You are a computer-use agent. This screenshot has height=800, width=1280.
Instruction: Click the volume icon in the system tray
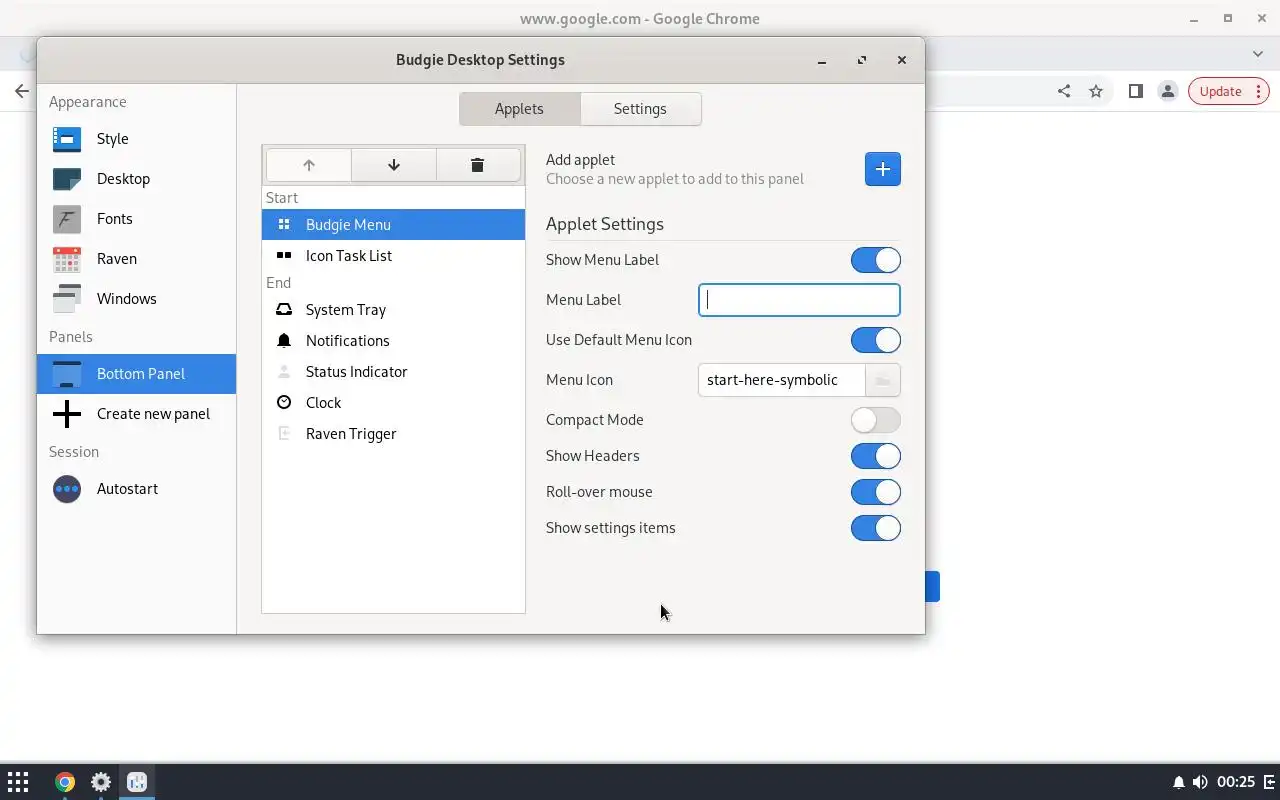tap(1200, 782)
